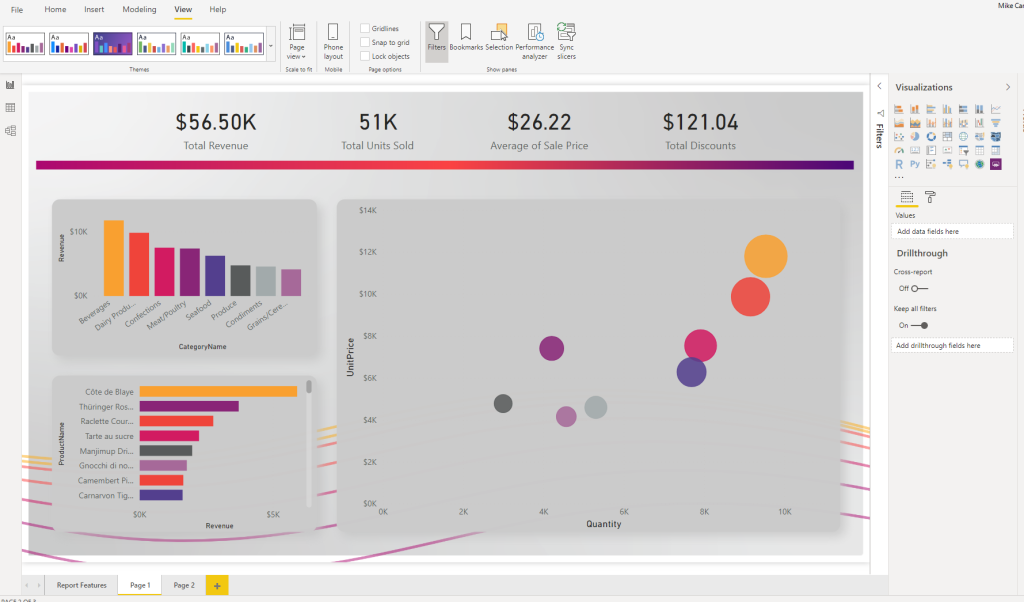Viewport: 1024px width, 602px height.
Task: Click the Average of Sale Price card
Action: (x=539, y=131)
